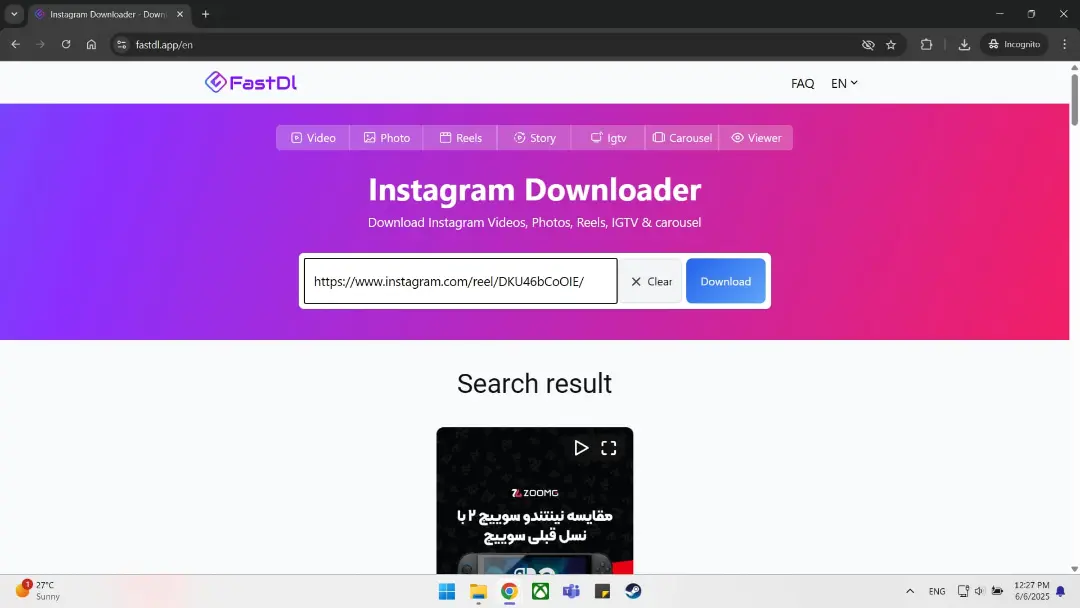This screenshot has height=608, width=1080.
Task: Click the Incognito indicator
Action: click(1015, 44)
